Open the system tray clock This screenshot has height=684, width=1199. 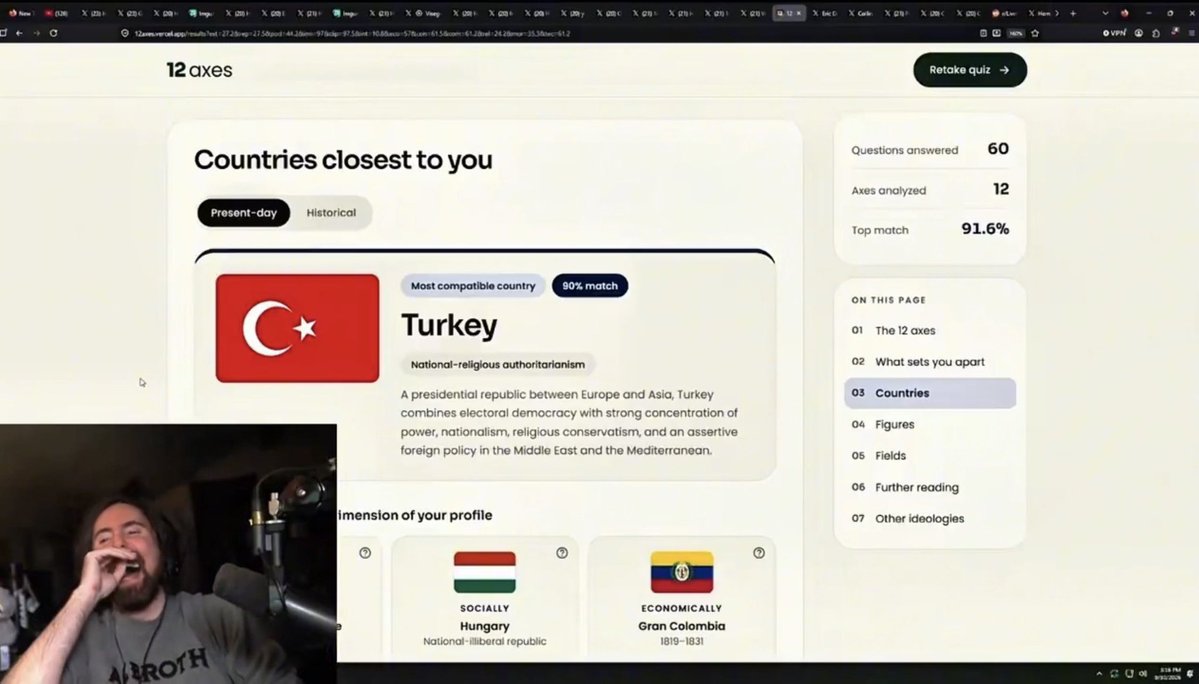(x=1170, y=673)
